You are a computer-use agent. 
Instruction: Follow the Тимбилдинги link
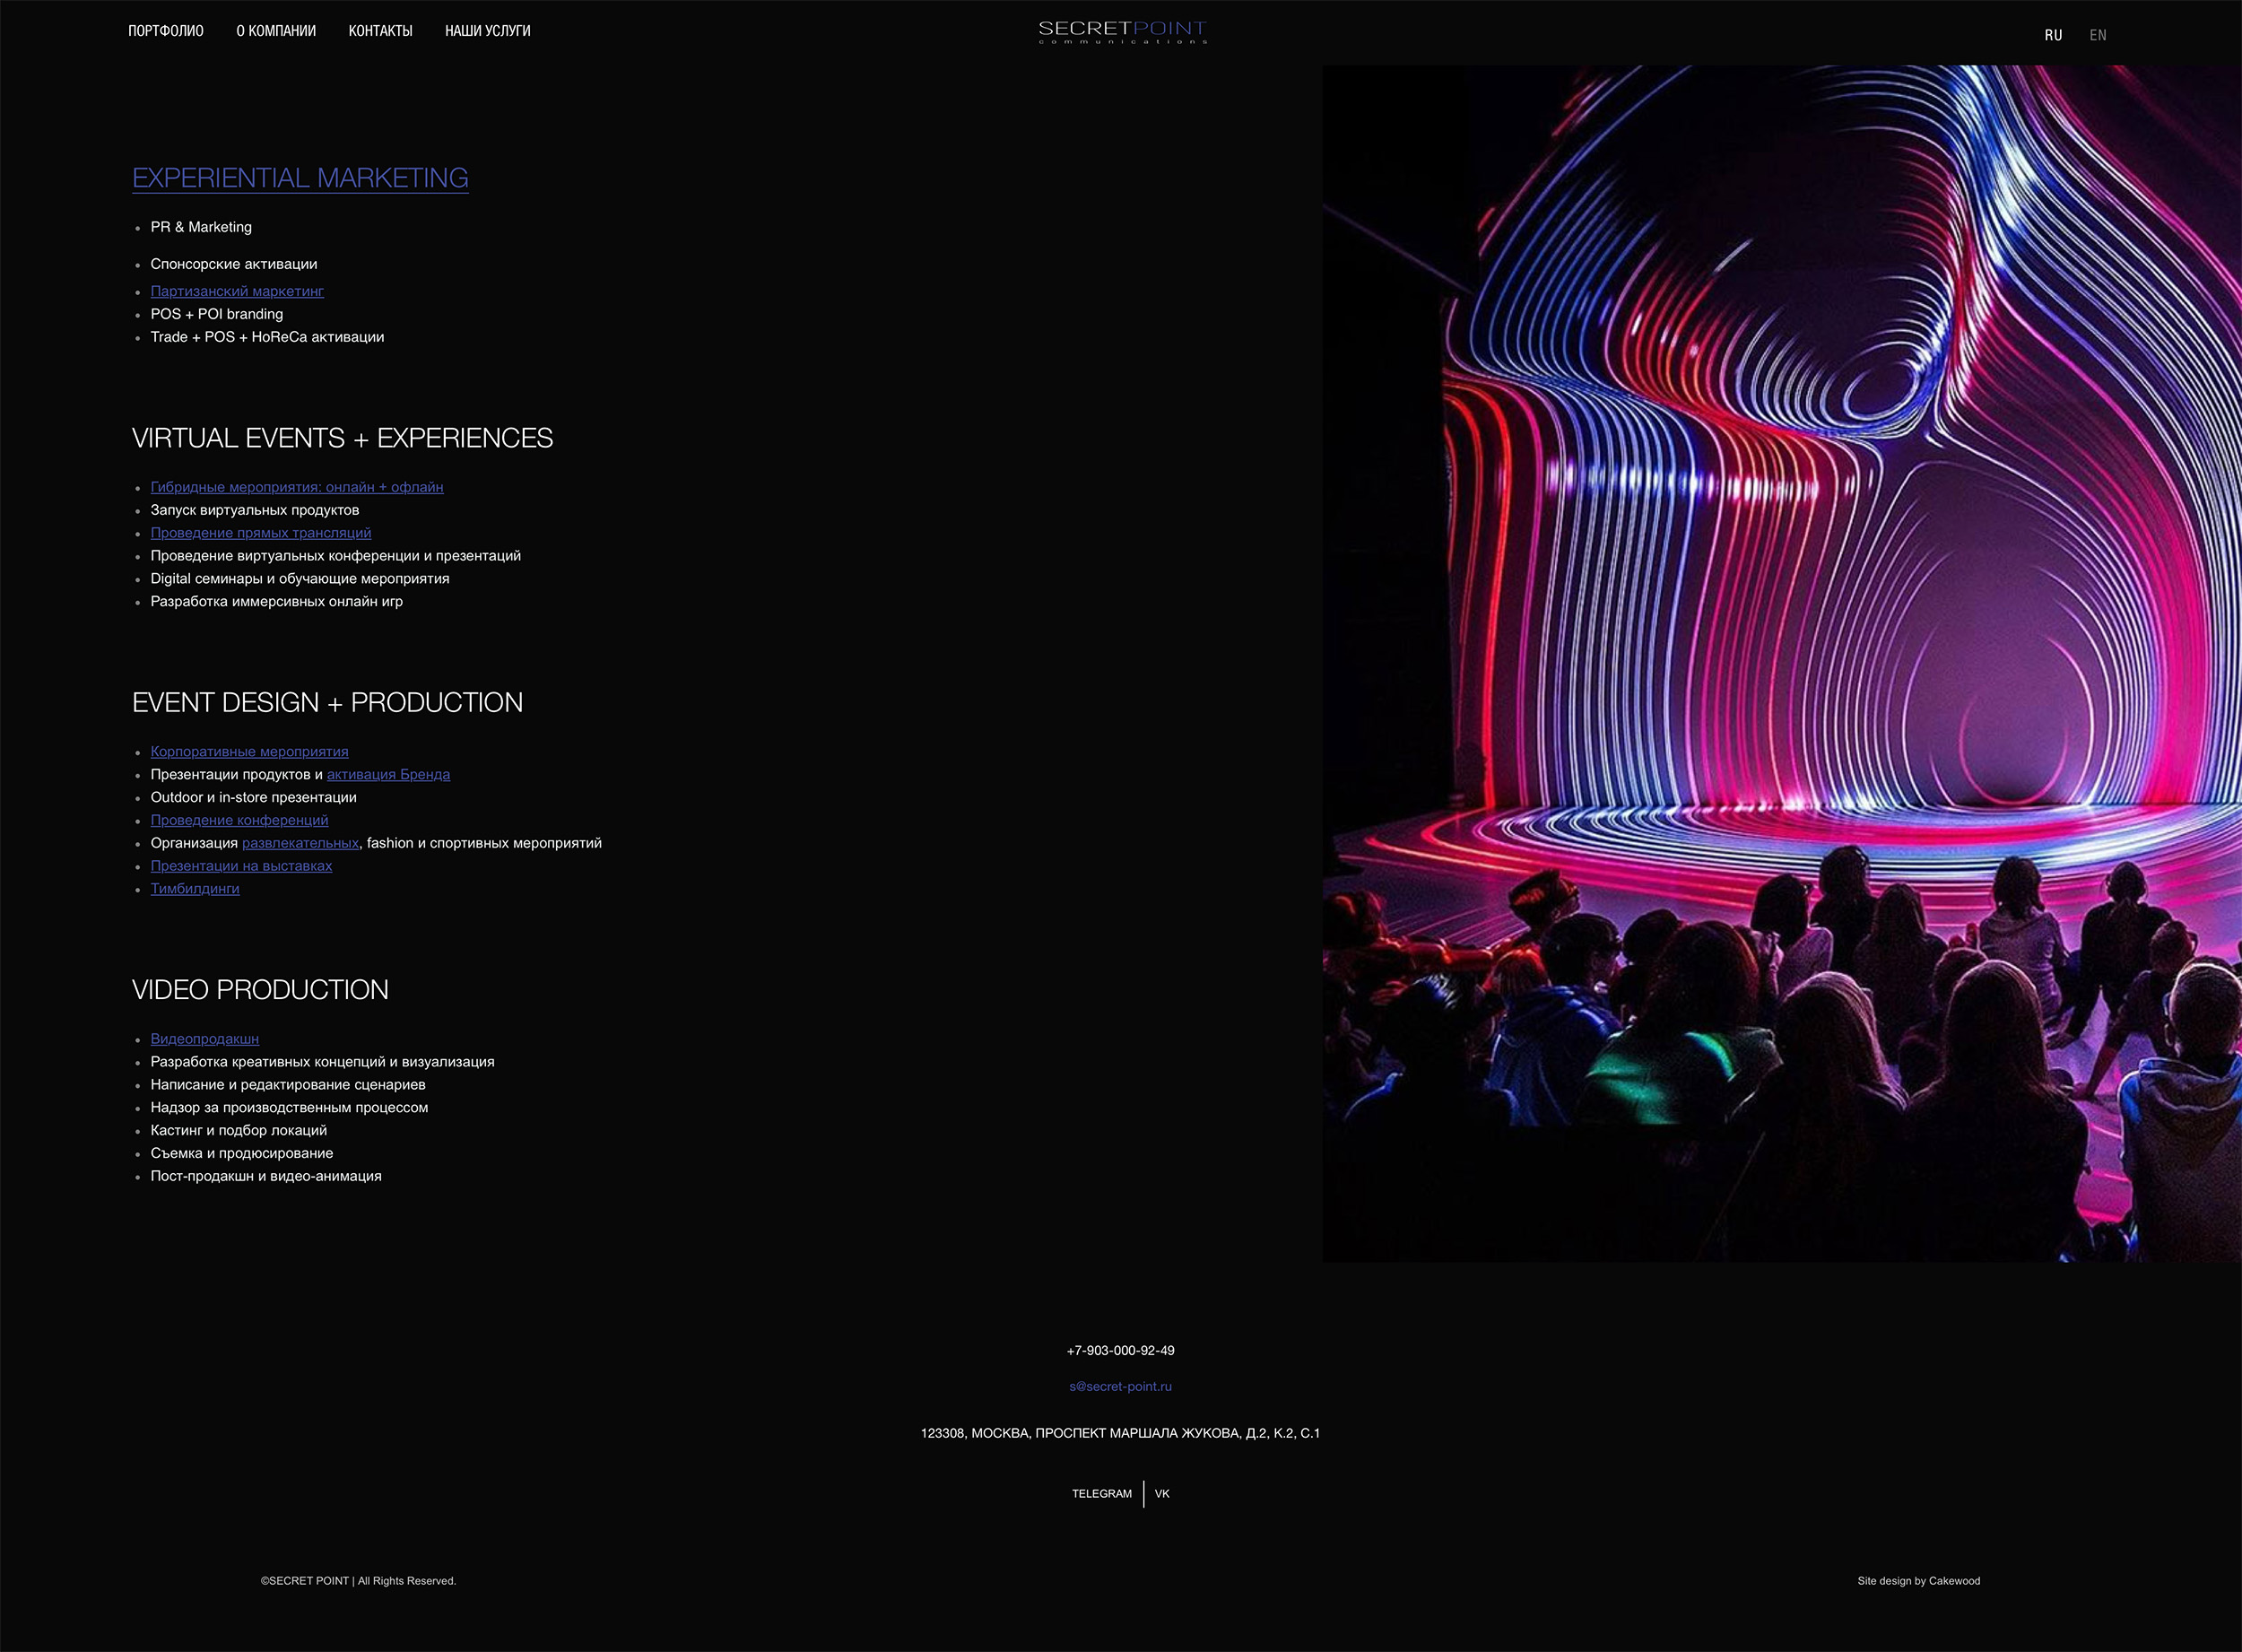[x=195, y=888]
